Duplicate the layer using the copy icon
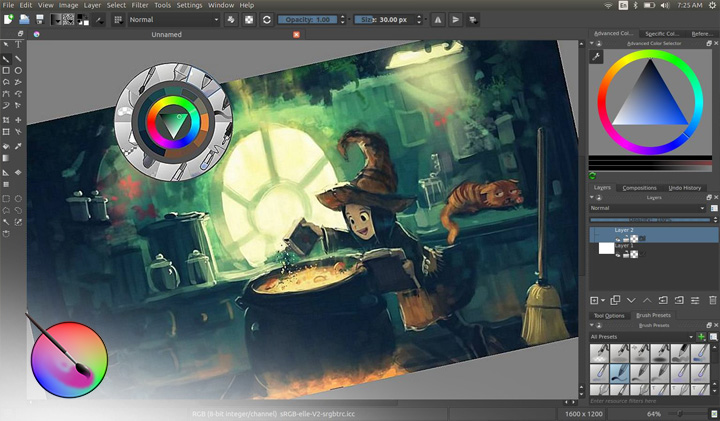 tap(615, 300)
